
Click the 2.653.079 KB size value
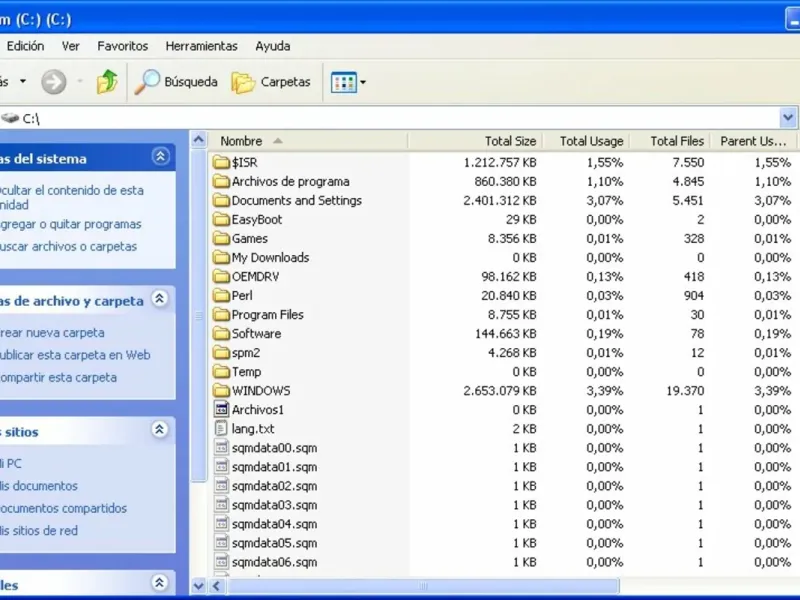pyautogui.click(x=500, y=391)
